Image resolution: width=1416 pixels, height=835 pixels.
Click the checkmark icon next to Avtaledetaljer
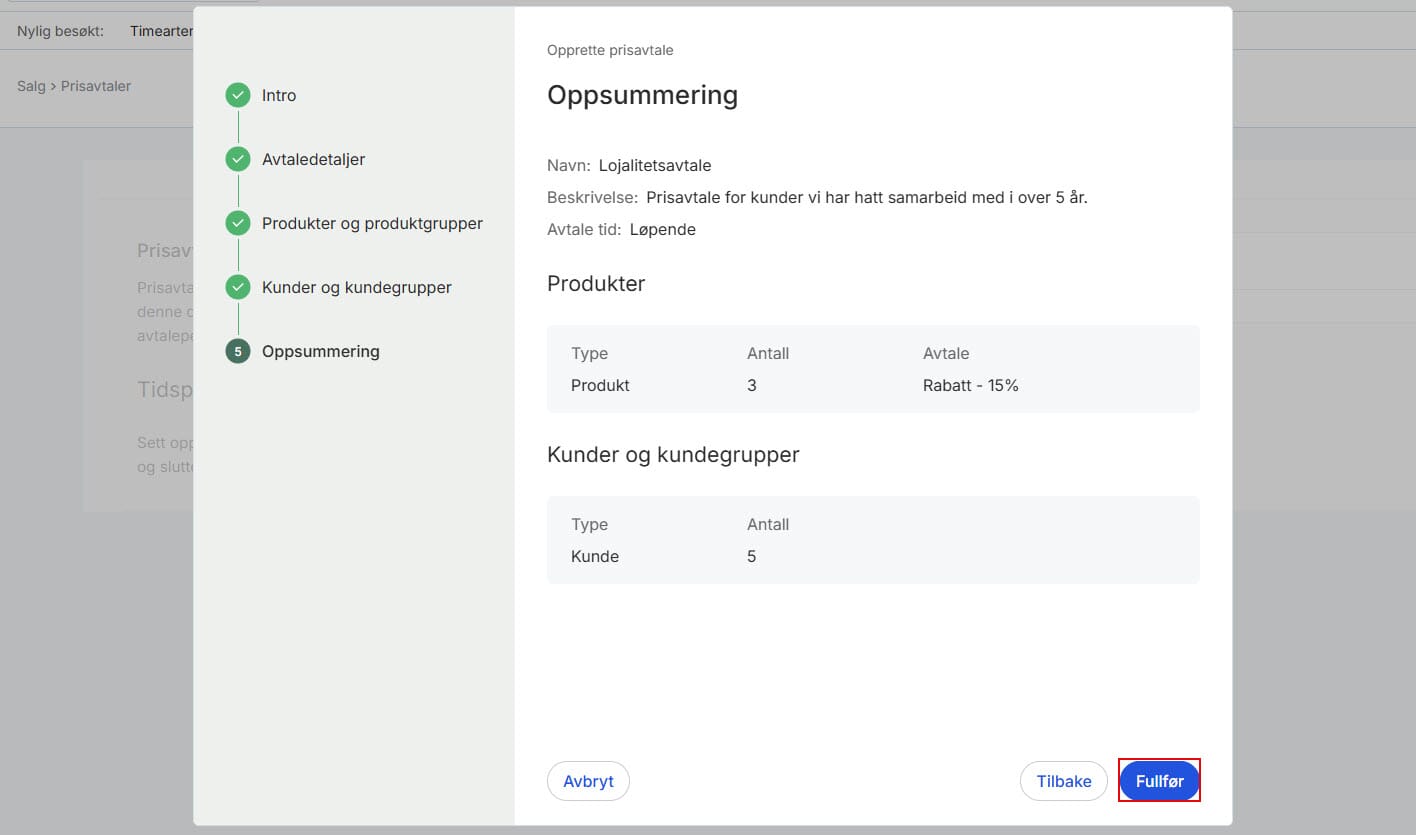point(238,160)
